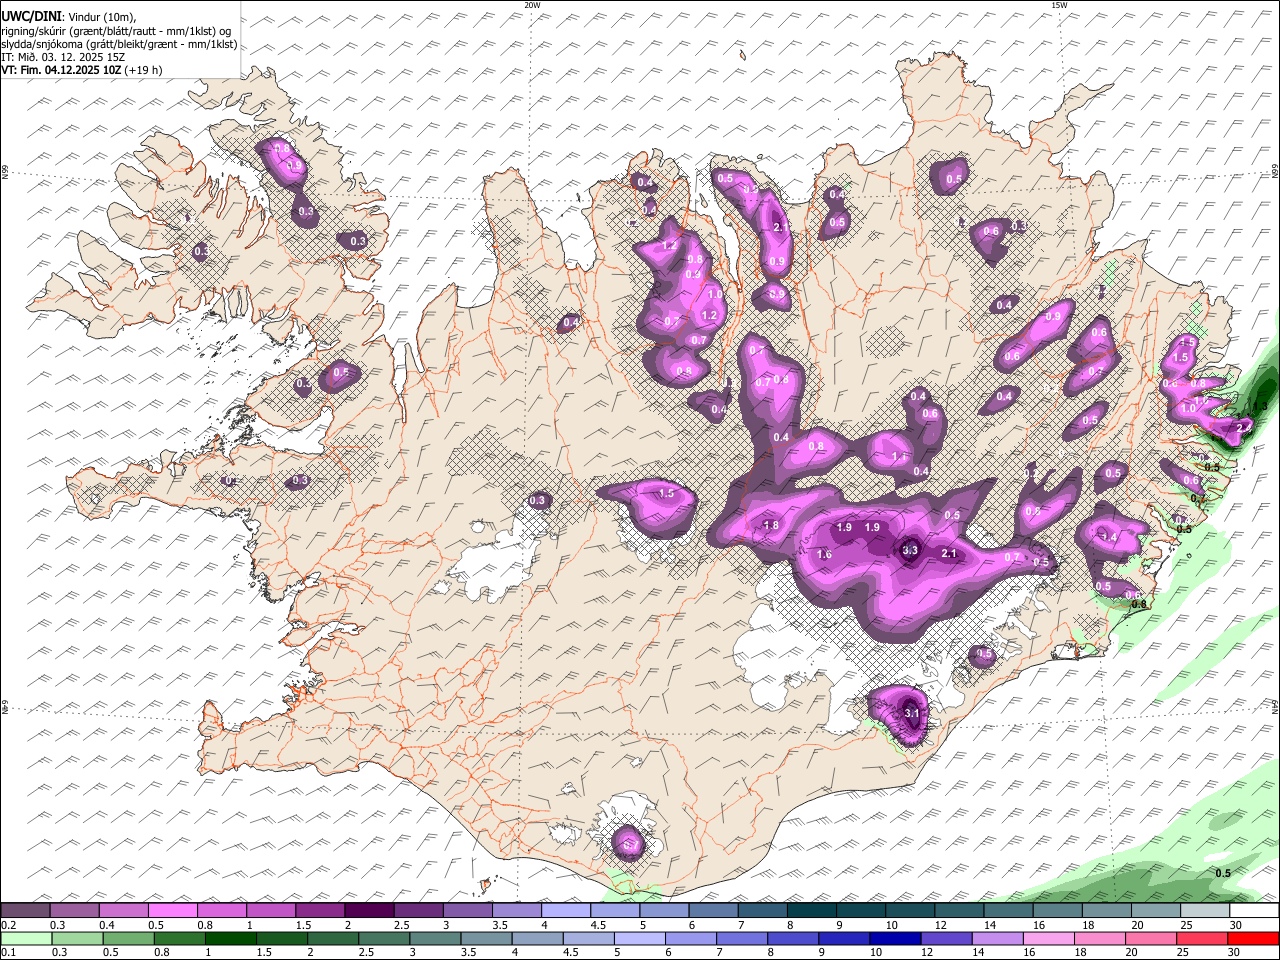Click the bright pink swatch between 0.5 and 0.8 in snow legend

pyautogui.click(x=172, y=911)
